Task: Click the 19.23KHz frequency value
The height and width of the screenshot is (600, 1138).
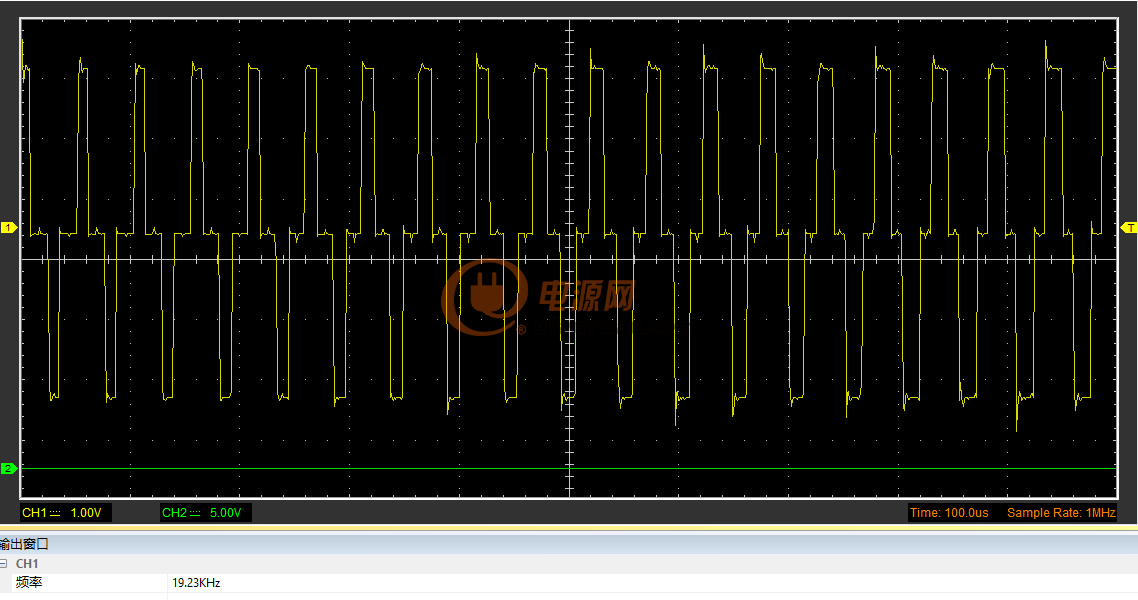Action: pyautogui.click(x=196, y=583)
